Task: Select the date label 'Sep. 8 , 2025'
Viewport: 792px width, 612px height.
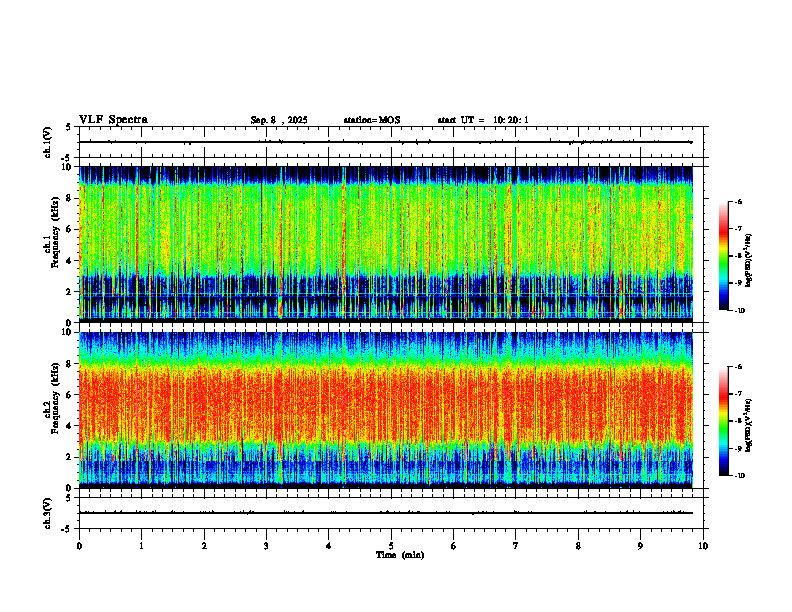Action: [279, 120]
